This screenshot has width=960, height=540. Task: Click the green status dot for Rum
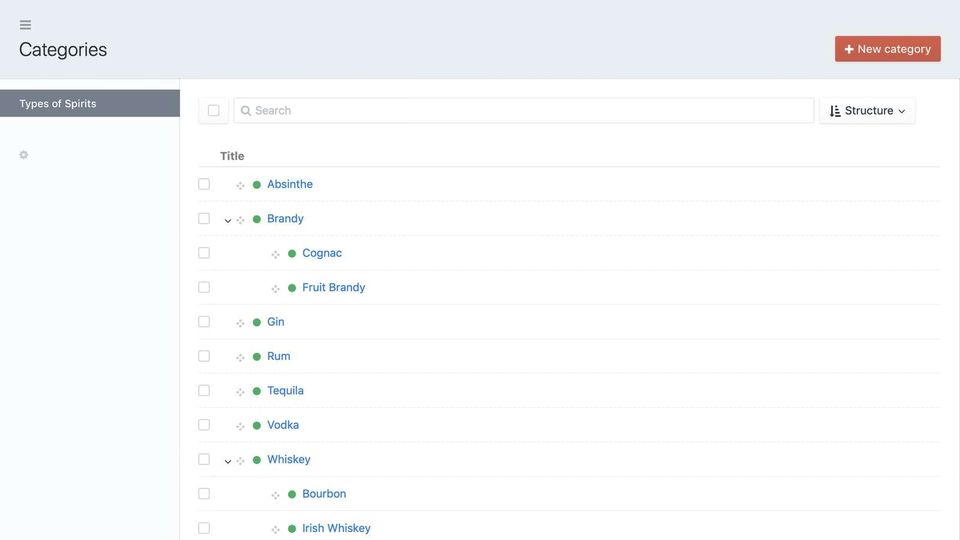pyautogui.click(x=257, y=356)
